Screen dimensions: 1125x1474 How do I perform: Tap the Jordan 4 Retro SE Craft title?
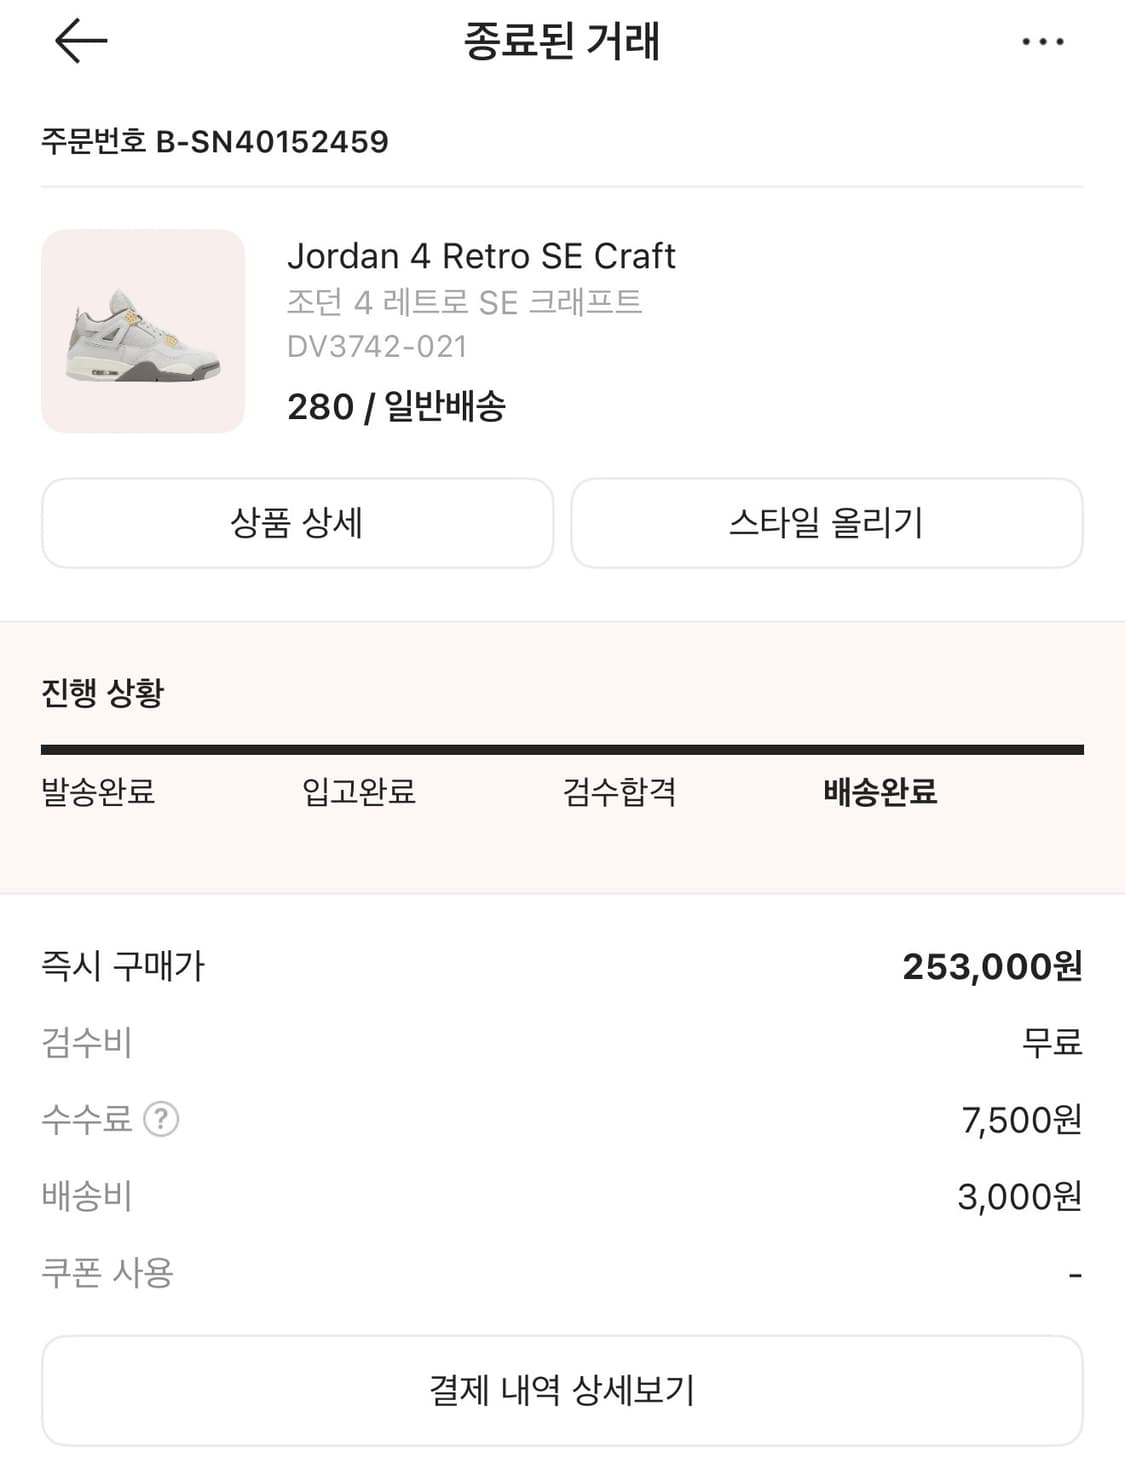point(481,256)
